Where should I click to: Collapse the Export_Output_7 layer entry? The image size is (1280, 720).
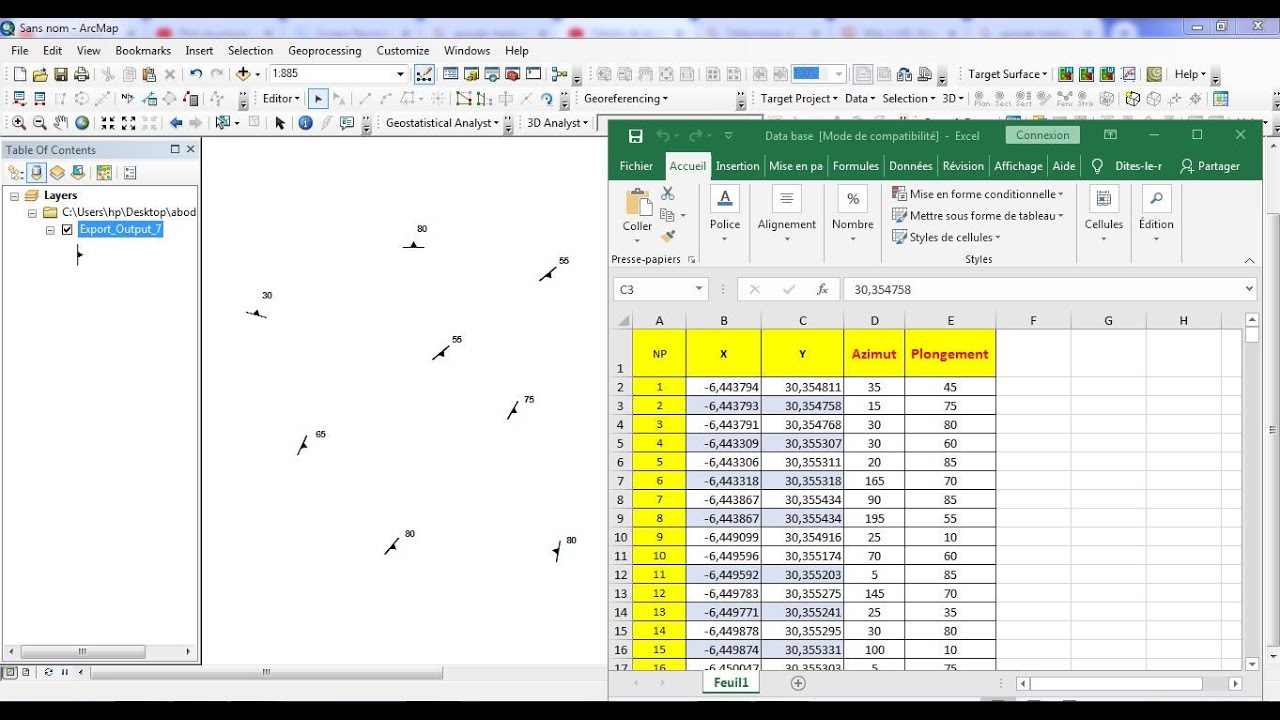[50, 230]
